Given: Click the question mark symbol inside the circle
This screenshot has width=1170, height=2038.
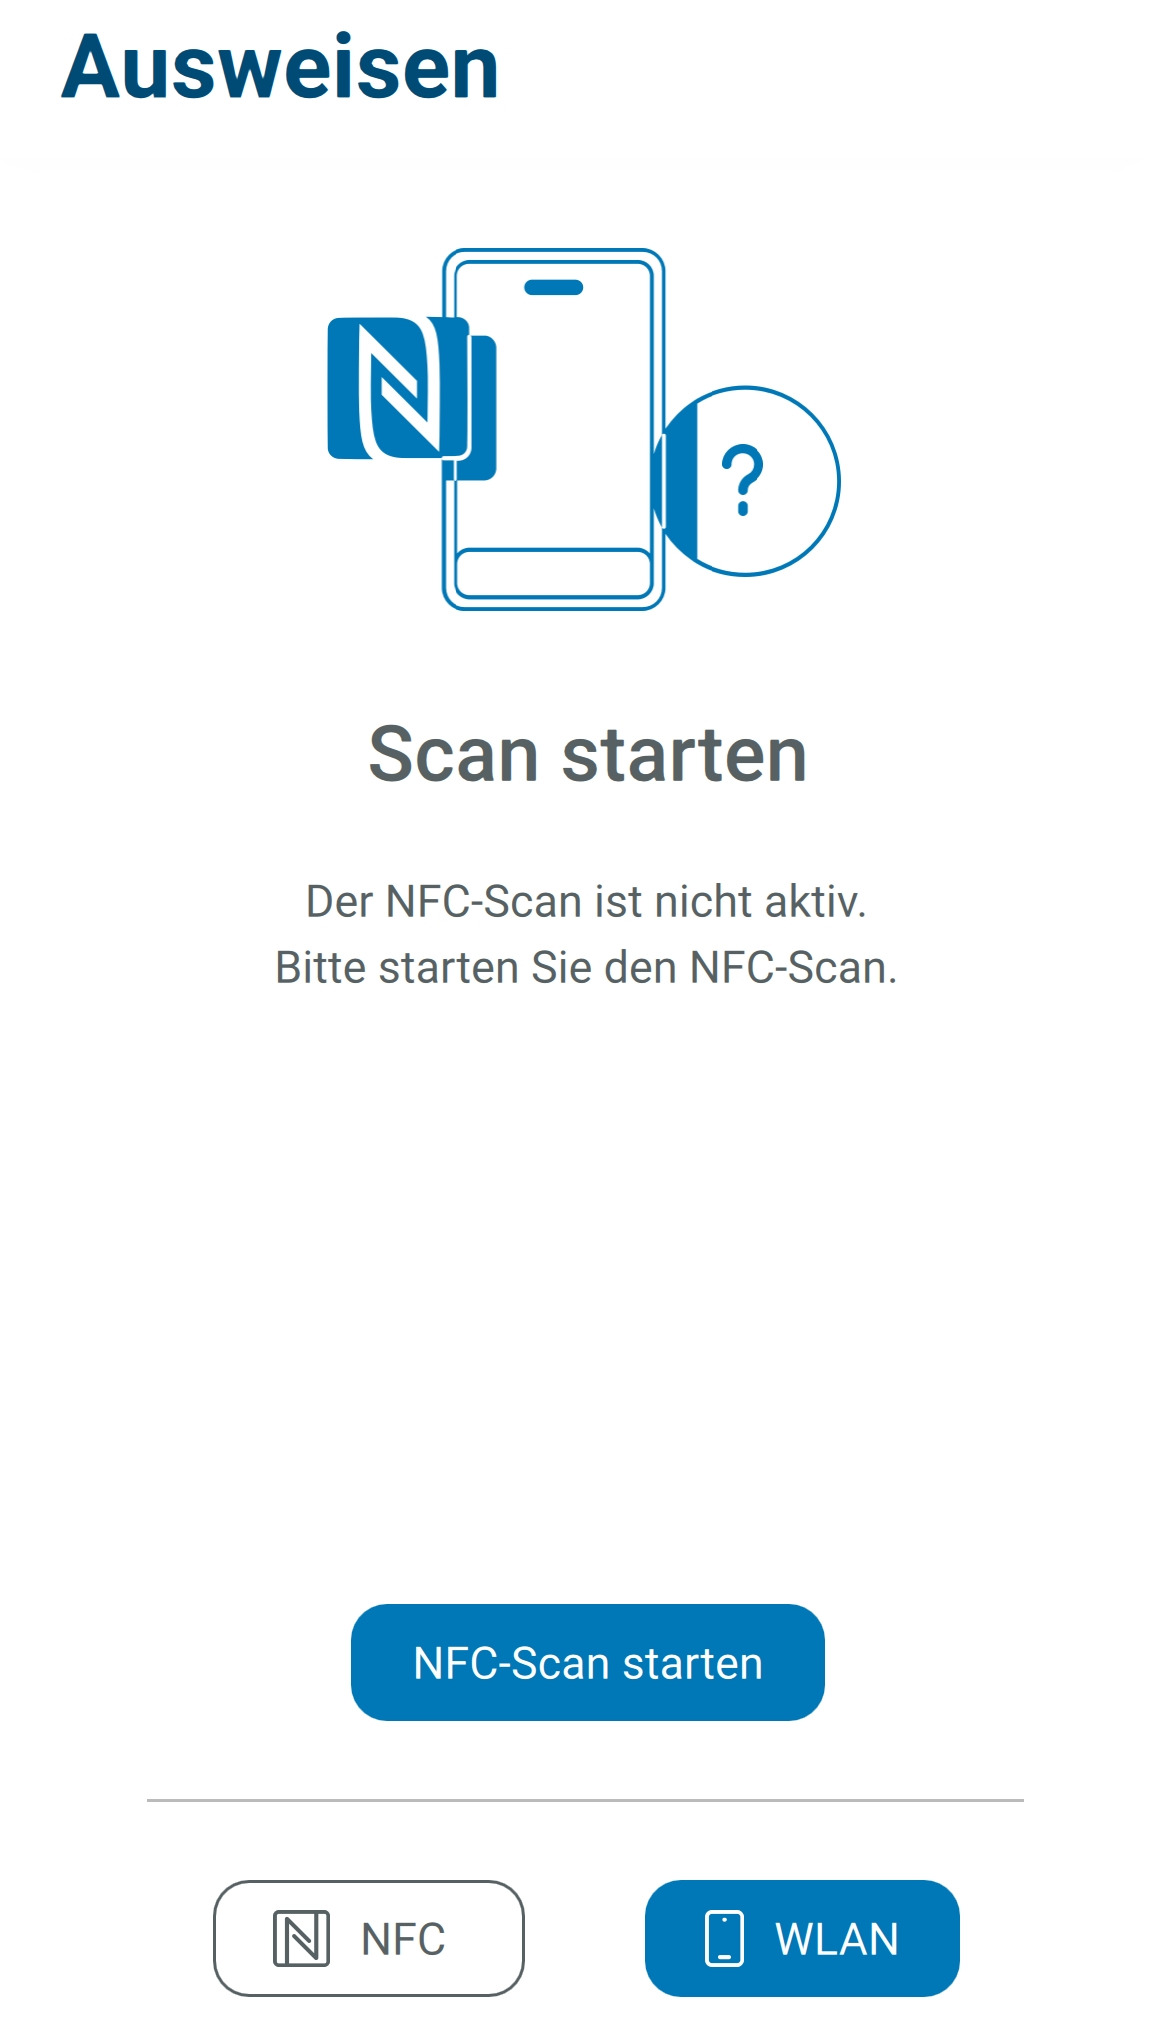Looking at the screenshot, I should coord(743,481).
